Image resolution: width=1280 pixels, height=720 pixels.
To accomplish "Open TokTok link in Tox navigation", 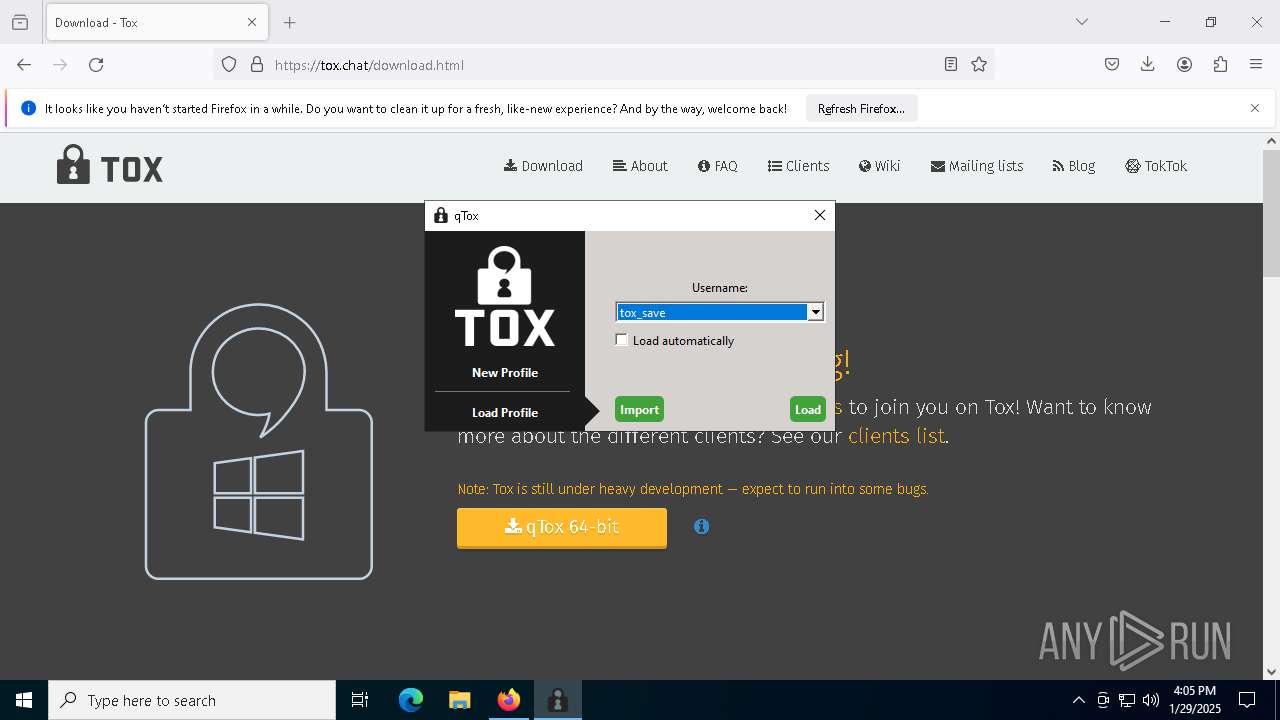I will click(1156, 166).
